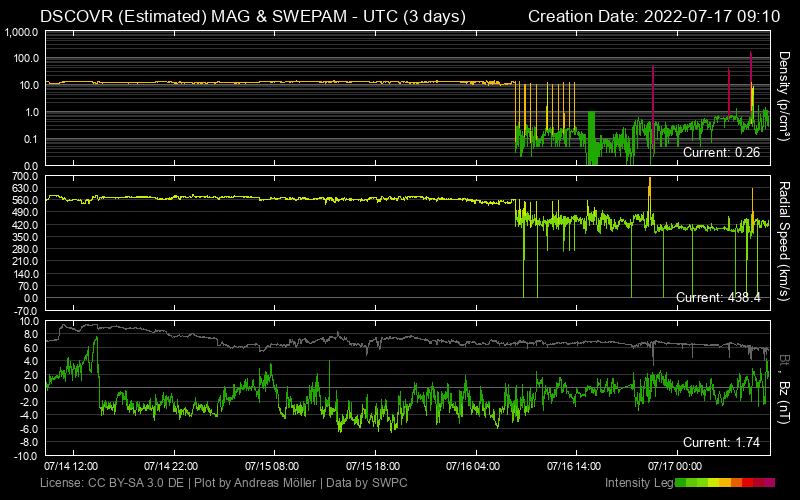Click the -70.0 speed axis tick
Viewport: 800px width, 500px height.
click(x=27, y=311)
